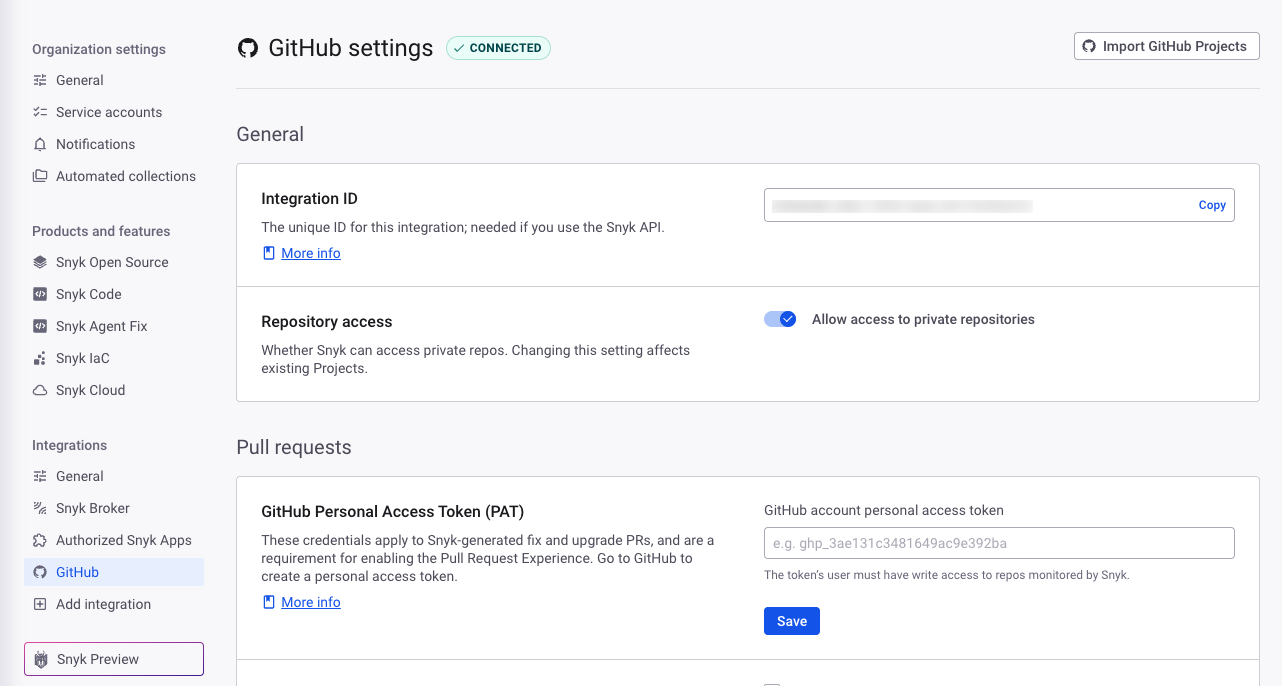Click the Snyk Code icon in sidebar
This screenshot has height=686, width=1282.
coord(40,294)
